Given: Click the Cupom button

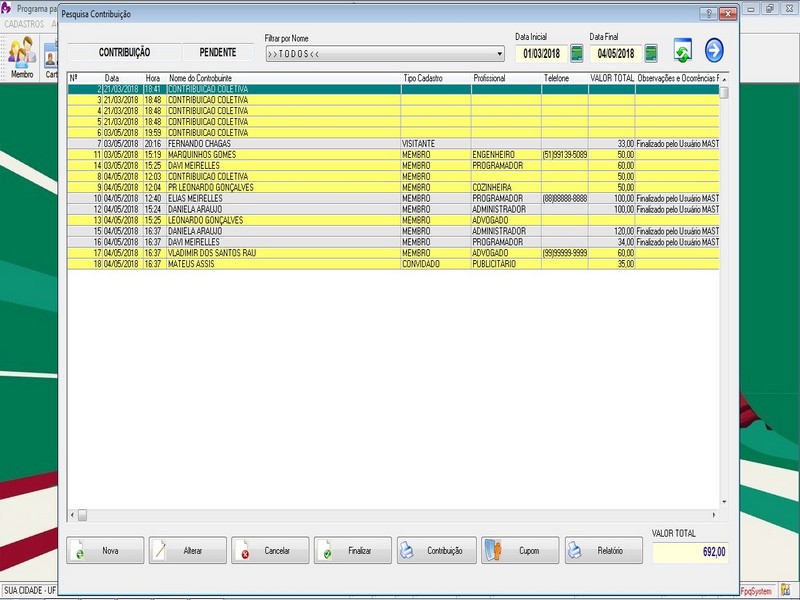Looking at the screenshot, I should (x=518, y=551).
